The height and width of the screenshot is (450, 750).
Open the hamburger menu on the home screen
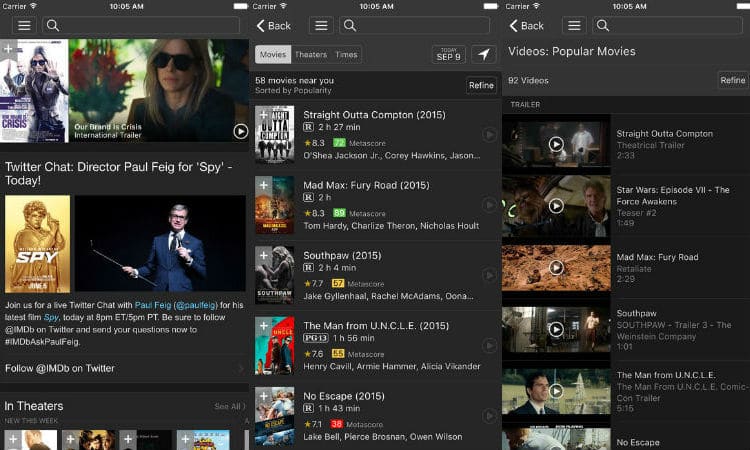tap(24, 25)
